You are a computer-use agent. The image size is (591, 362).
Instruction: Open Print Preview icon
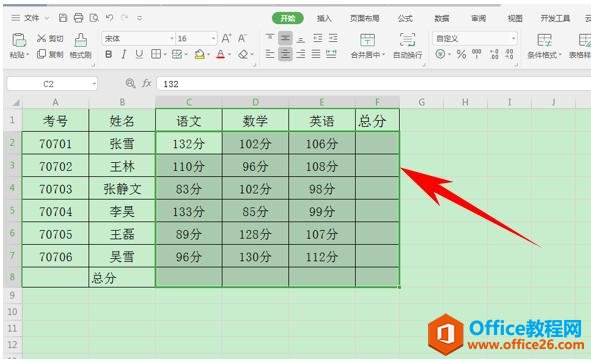(94, 18)
